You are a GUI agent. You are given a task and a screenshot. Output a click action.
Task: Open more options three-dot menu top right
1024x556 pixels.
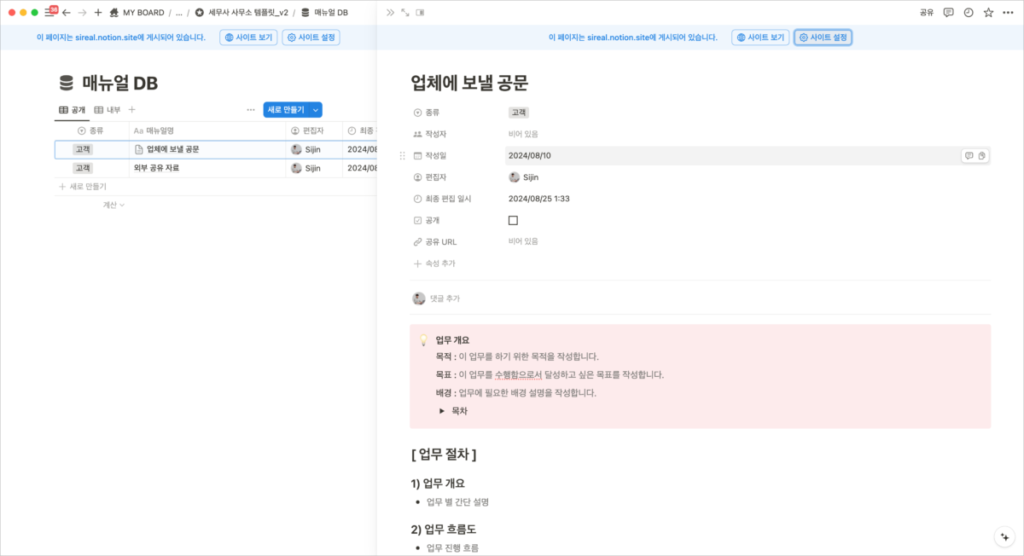(1008, 12)
